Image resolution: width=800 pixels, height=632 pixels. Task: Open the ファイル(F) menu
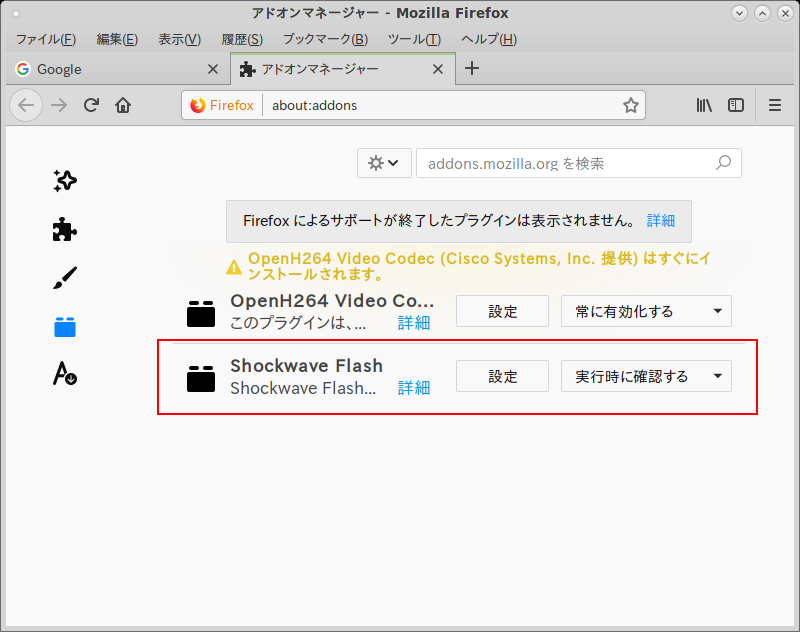[46, 39]
